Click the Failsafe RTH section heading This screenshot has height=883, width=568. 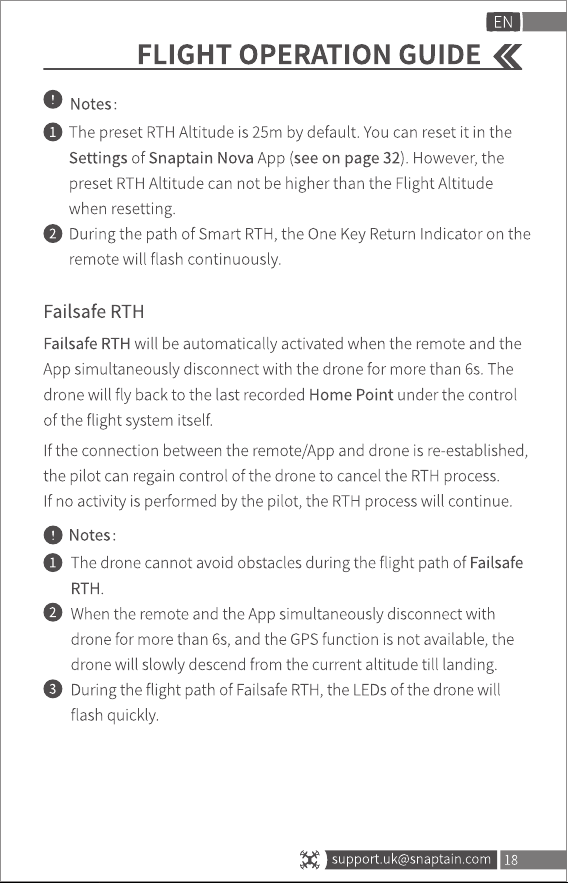pos(93,311)
